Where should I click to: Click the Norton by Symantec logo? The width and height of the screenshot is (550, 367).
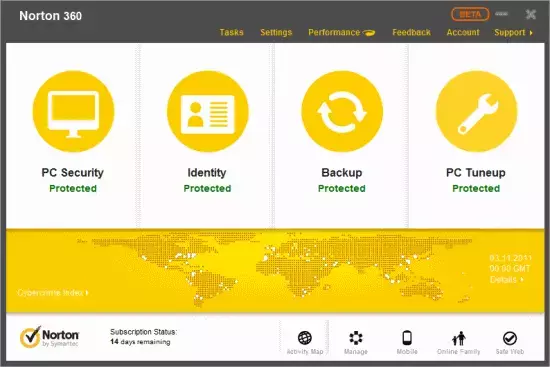coord(49,337)
